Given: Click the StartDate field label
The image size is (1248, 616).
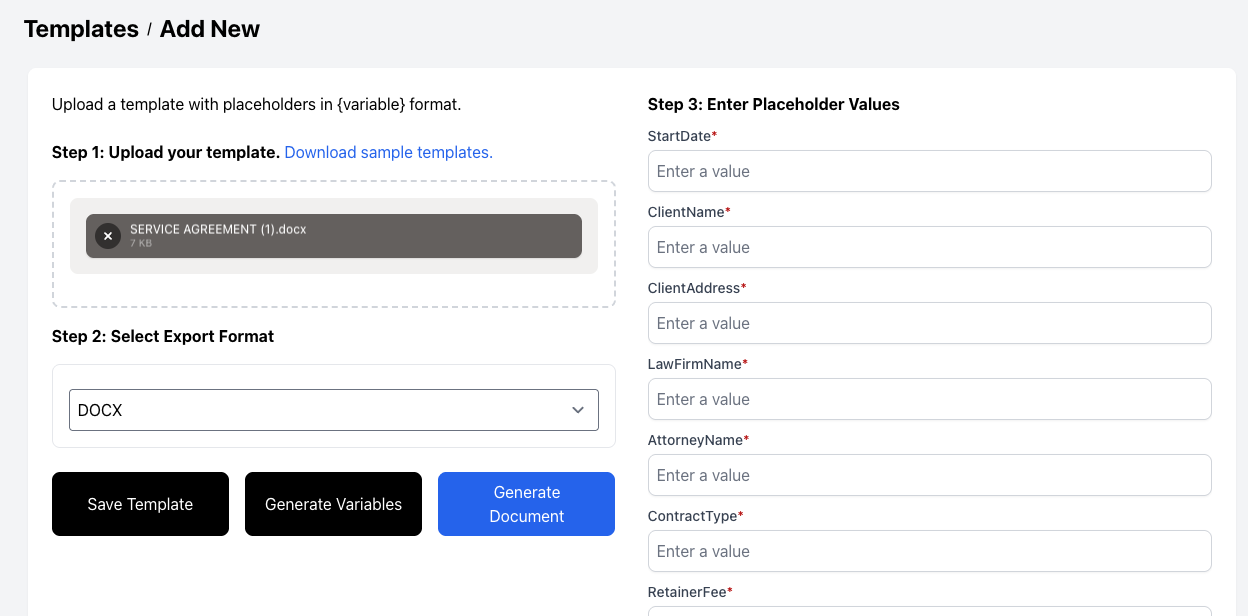Looking at the screenshot, I should [x=679, y=136].
